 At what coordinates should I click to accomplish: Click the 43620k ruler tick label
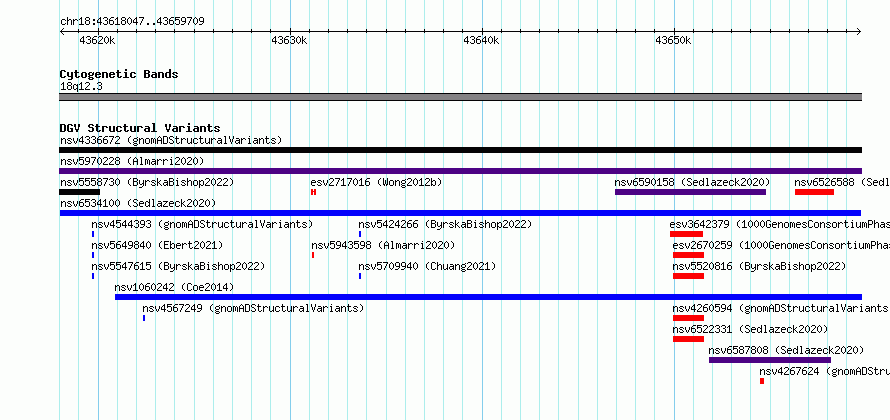click(x=97, y=41)
